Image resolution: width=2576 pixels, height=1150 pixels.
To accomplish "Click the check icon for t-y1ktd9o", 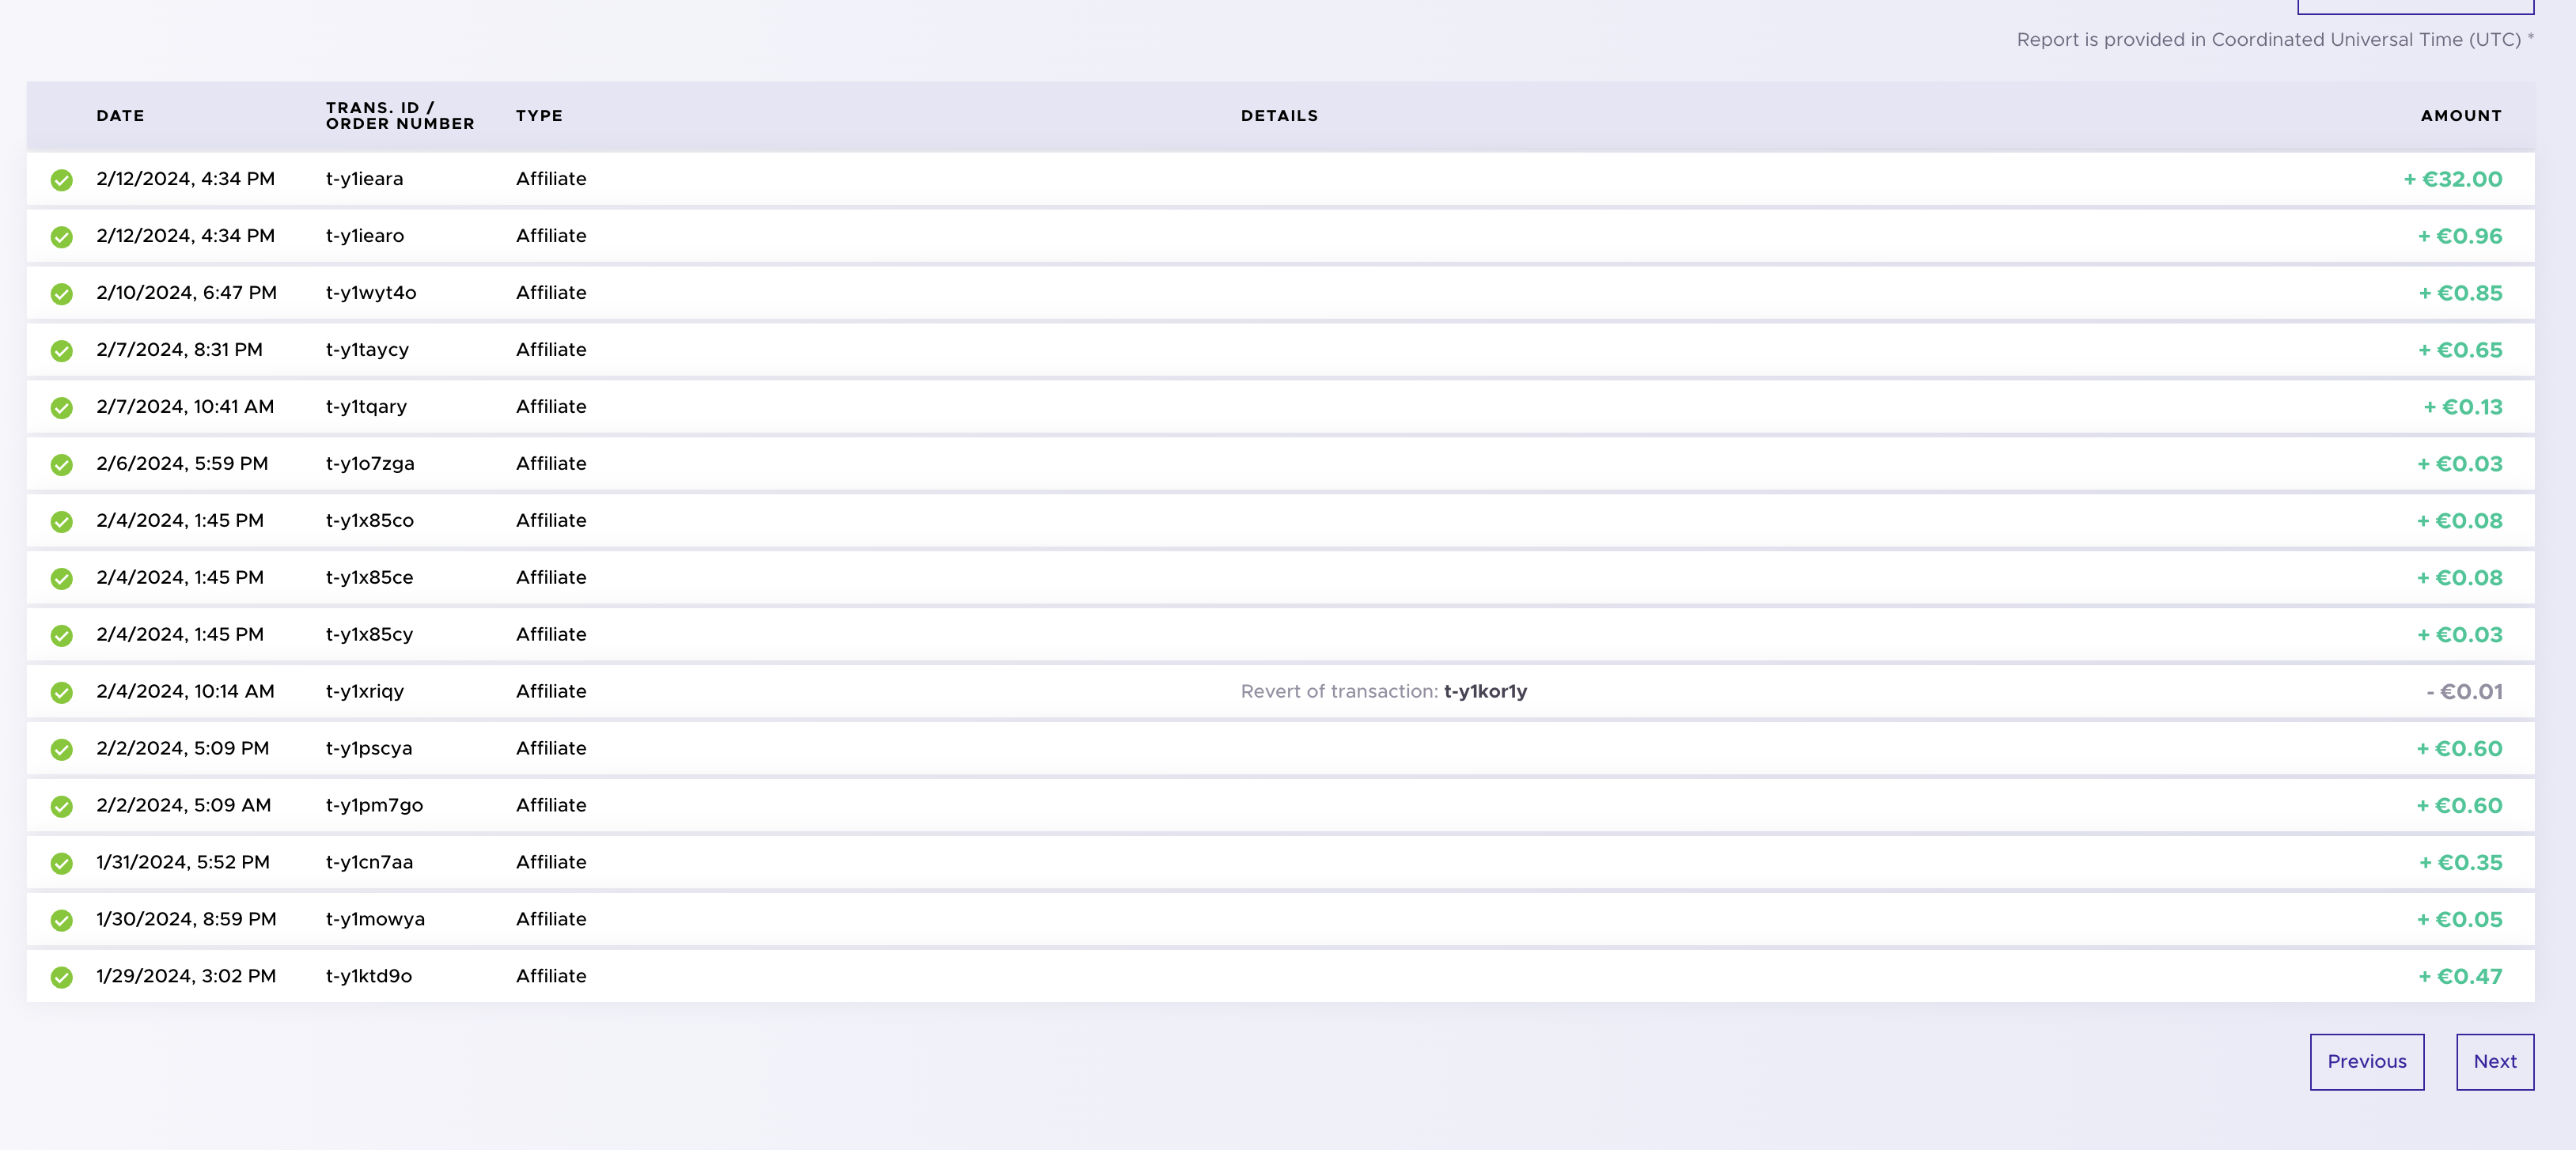I will pos(62,978).
